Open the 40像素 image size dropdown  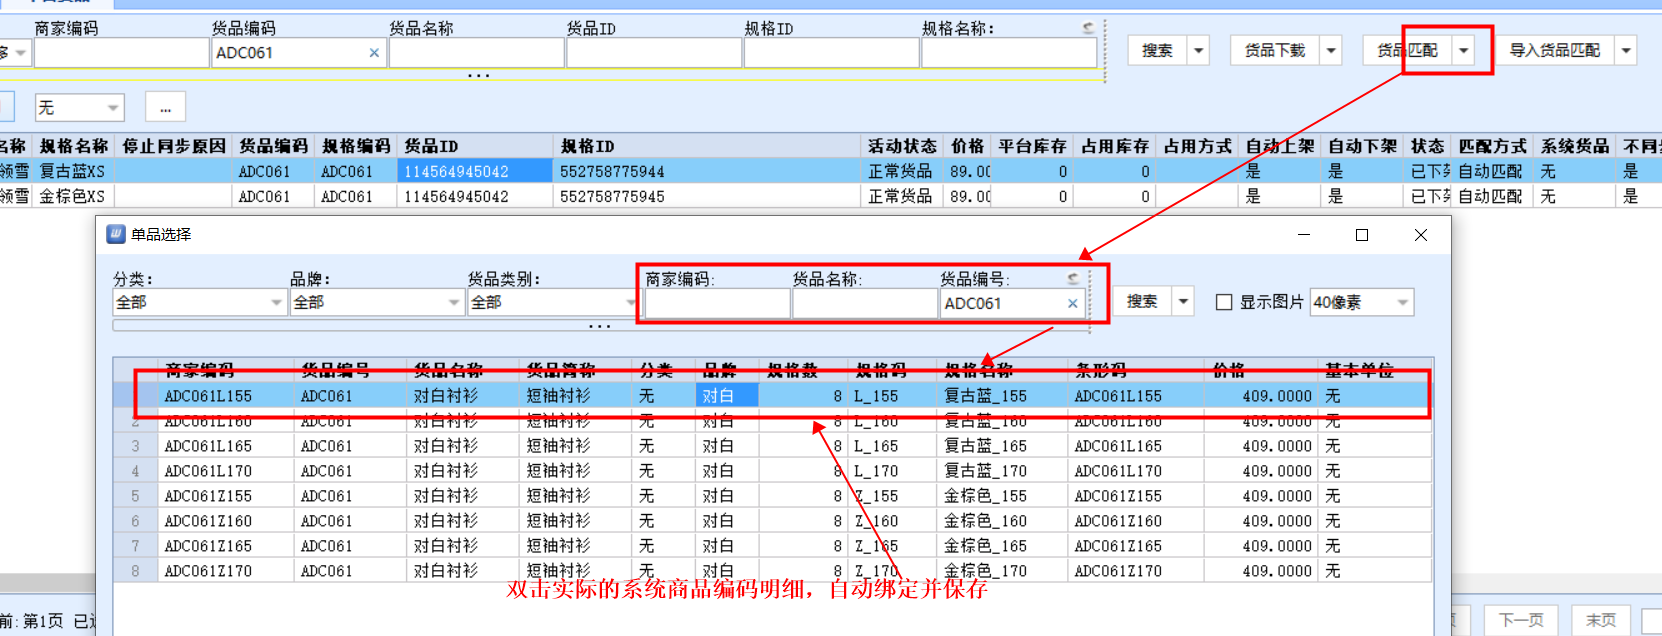coord(1402,302)
